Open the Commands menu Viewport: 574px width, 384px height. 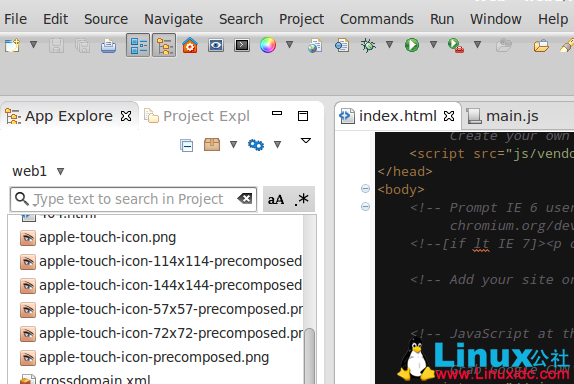click(x=377, y=19)
